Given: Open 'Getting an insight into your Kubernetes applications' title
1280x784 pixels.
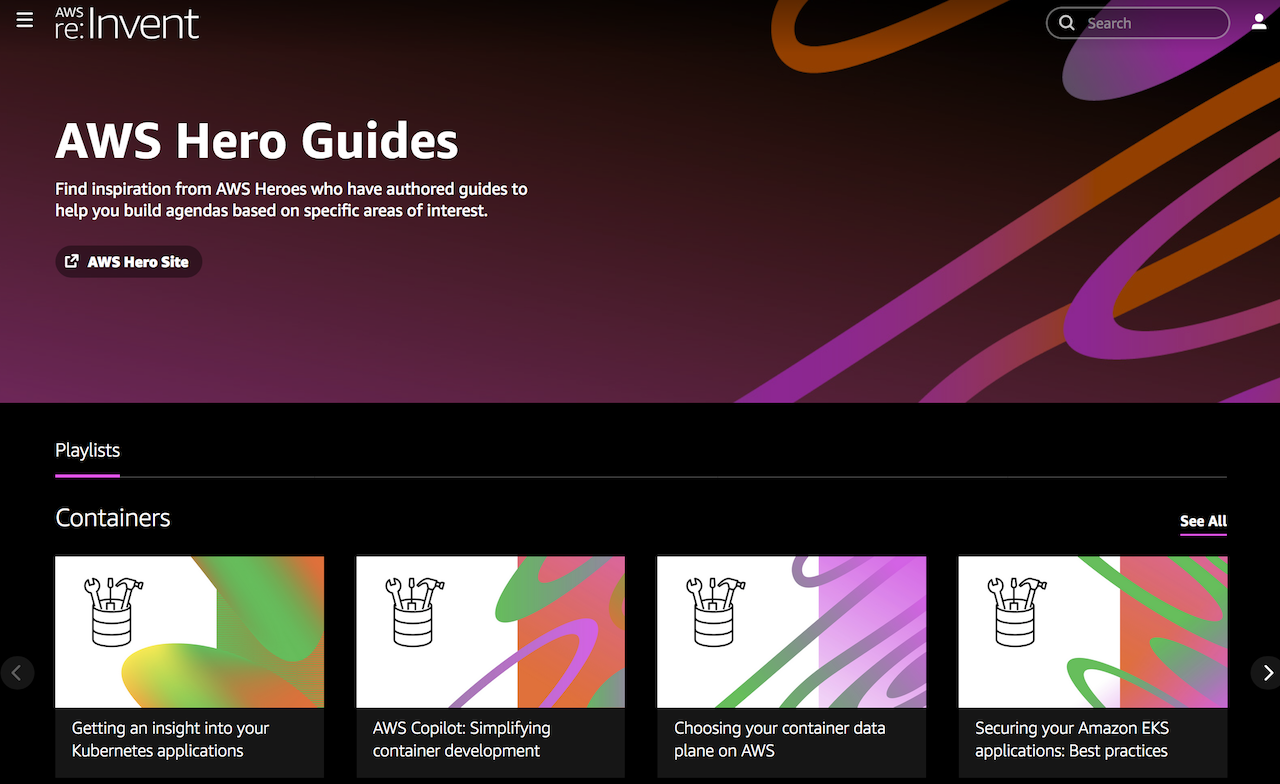Looking at the screenshot, I should 170,739.
